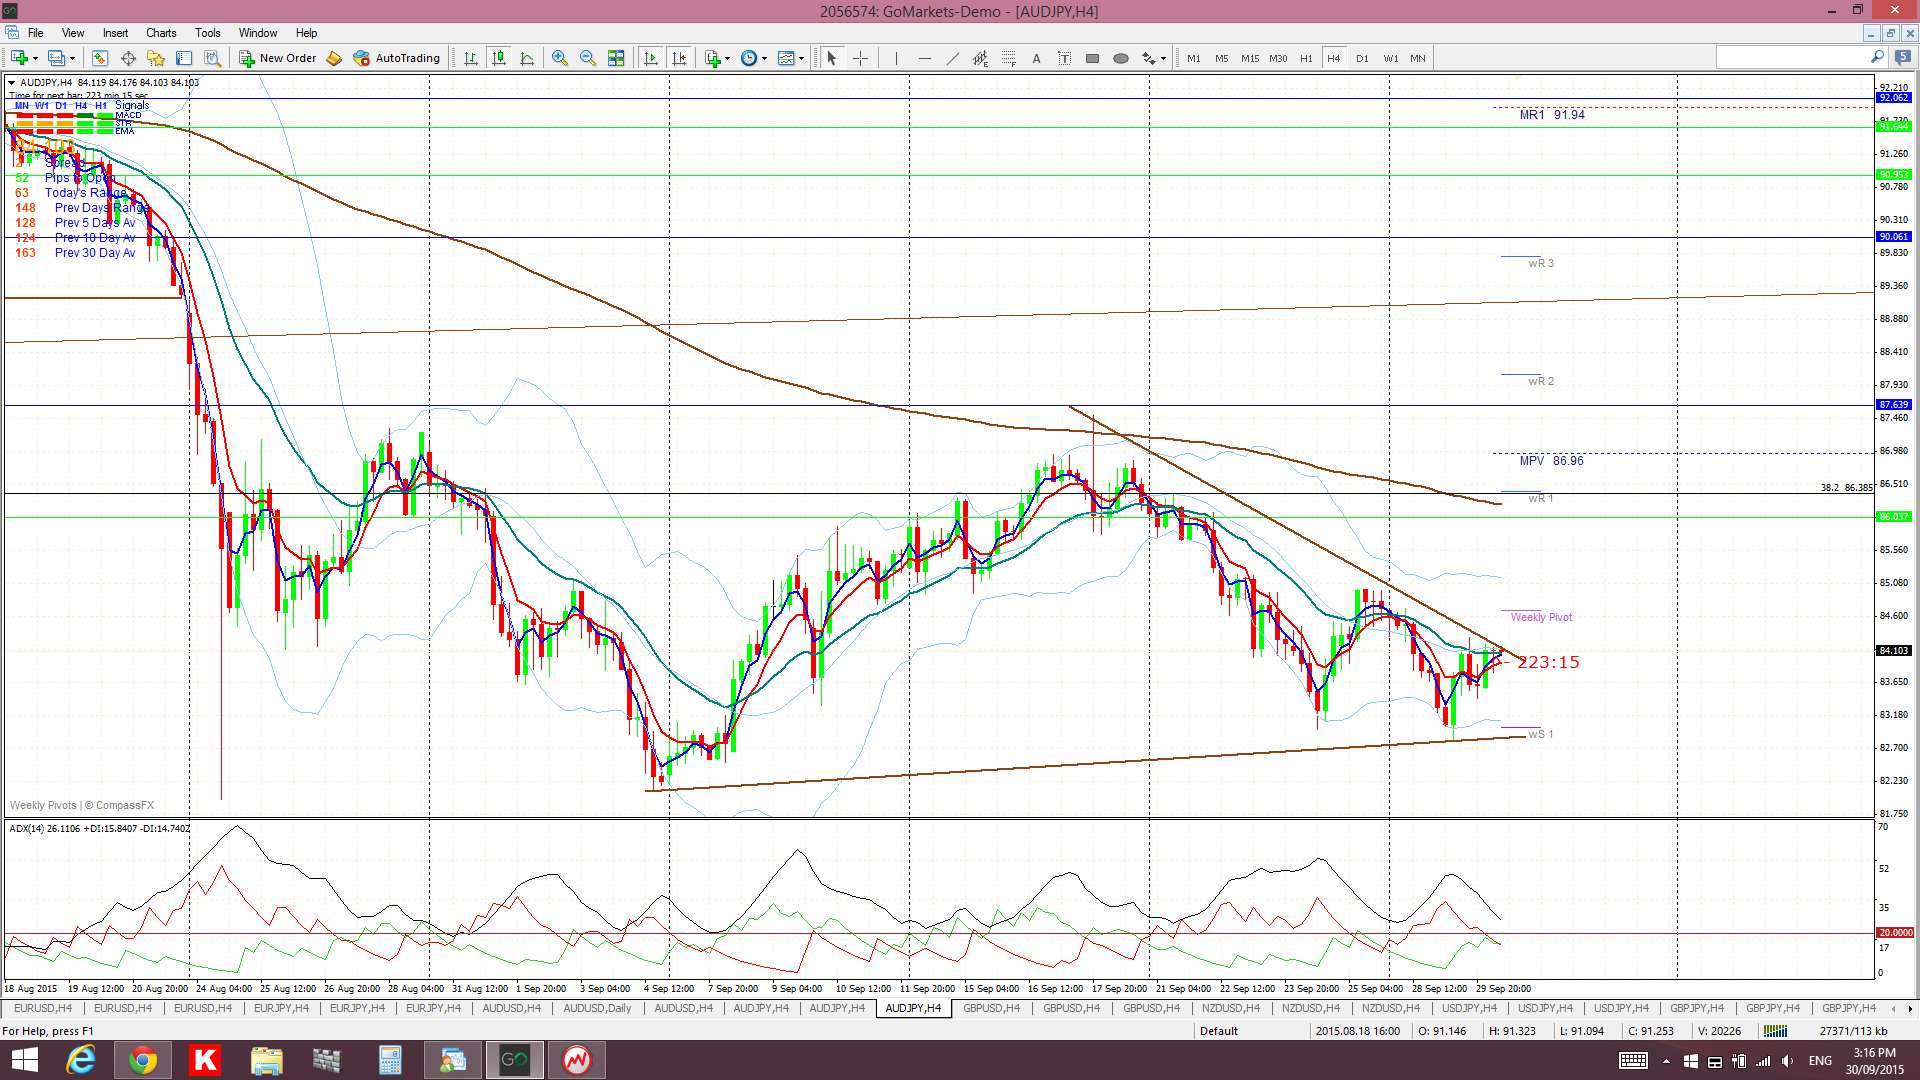Select the text label tool
Screen dimensions: 1920x1080
click(1064, 58)
